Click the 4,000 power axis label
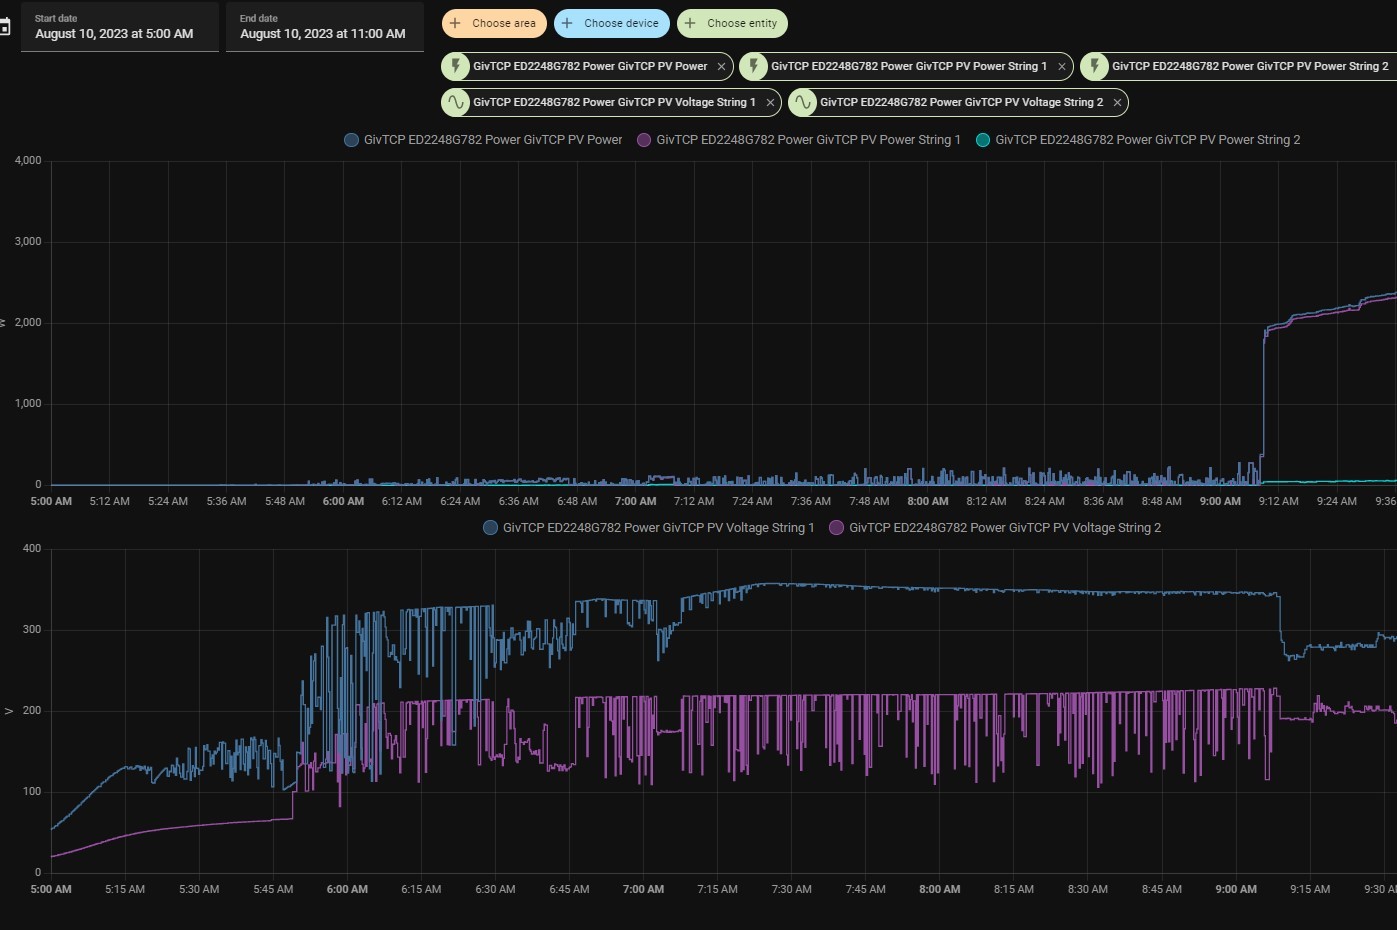 (x=28, y=161)
